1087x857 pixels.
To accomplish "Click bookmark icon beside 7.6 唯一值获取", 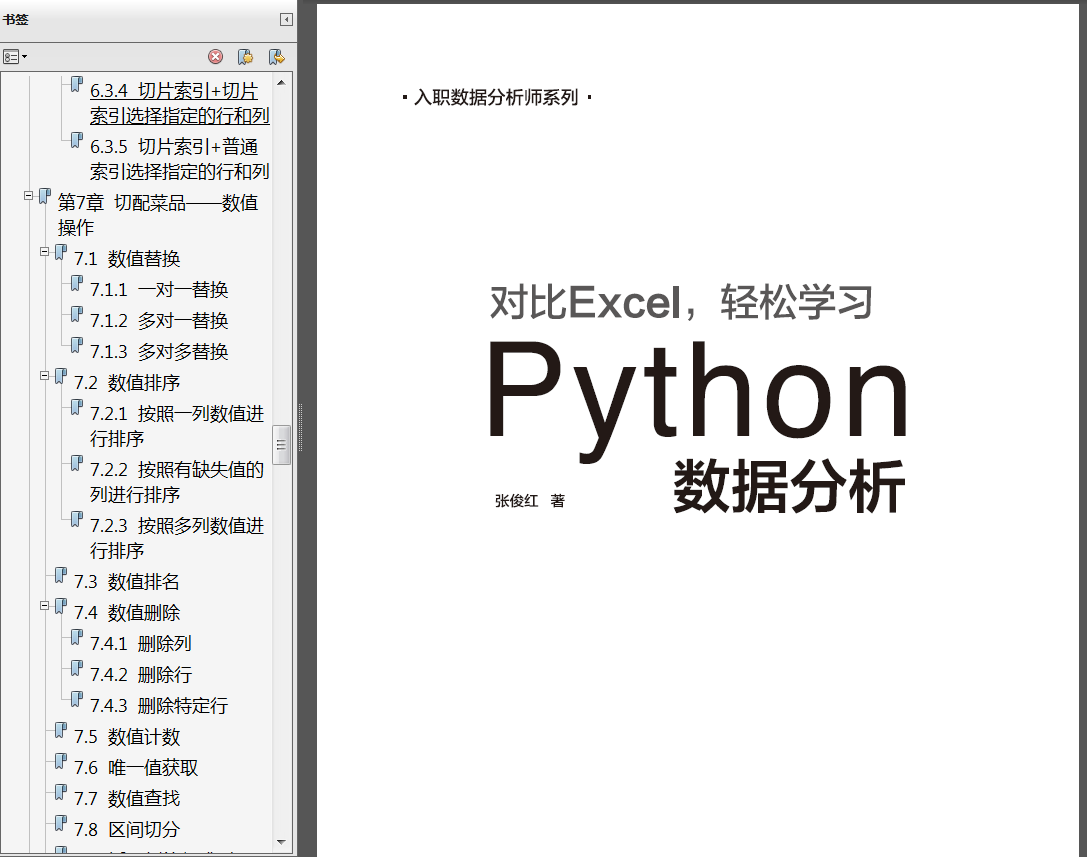I will tap(61, 761).
